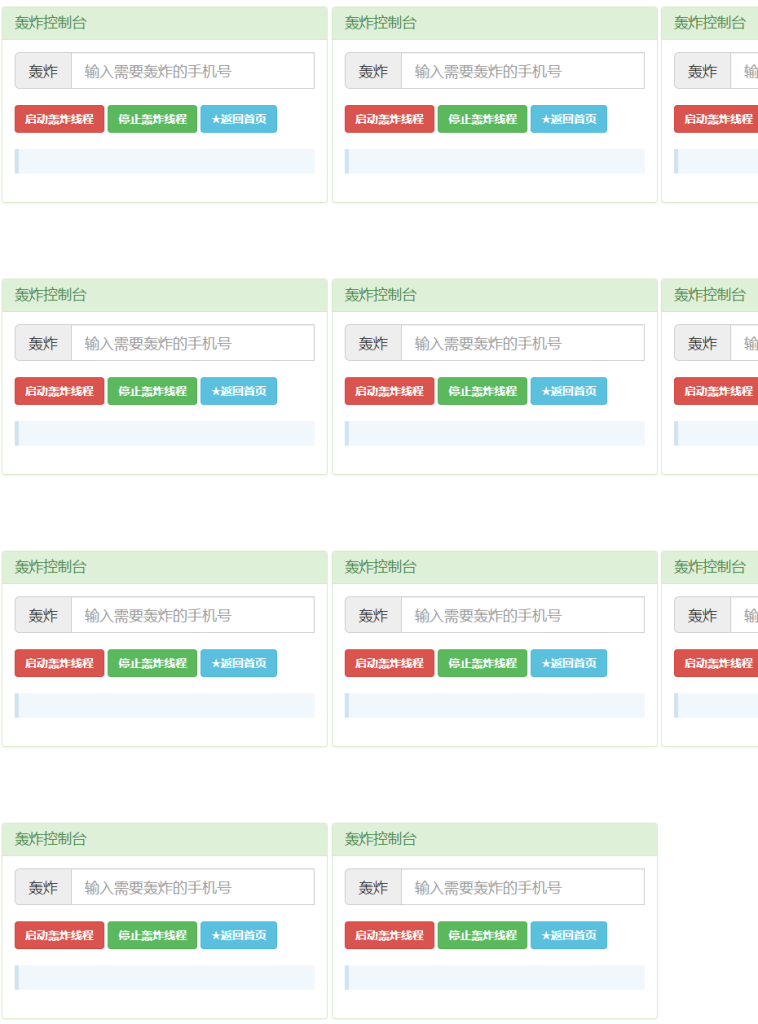The image size is (758, 1024).
Task: Click ★返回首页 in third-row left panel
Action: [x=239, y=663]
